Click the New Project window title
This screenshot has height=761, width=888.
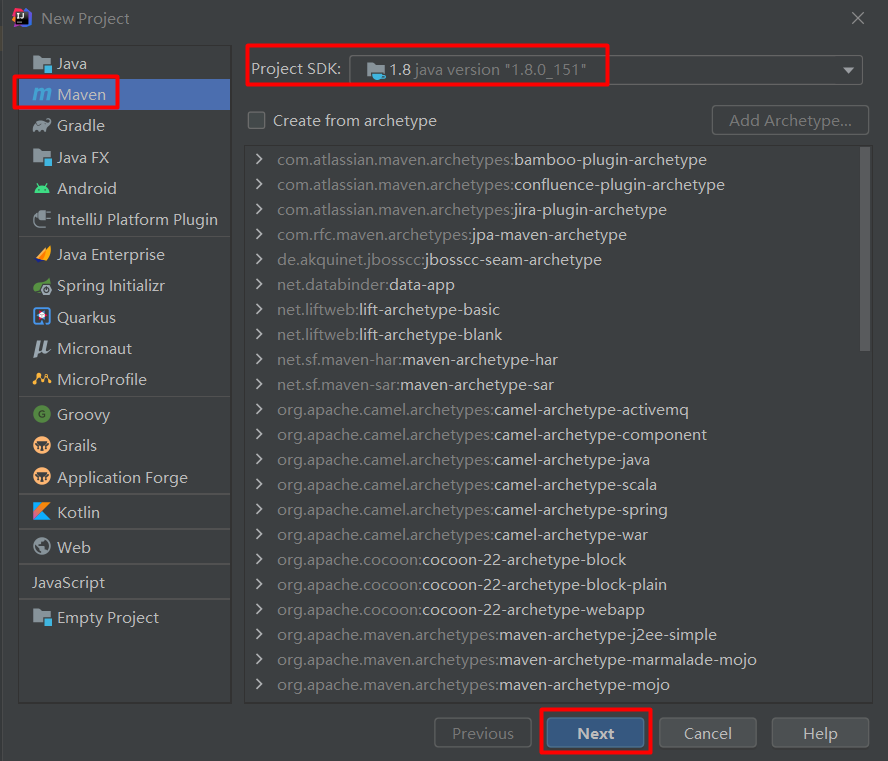[x=86, y=18]
